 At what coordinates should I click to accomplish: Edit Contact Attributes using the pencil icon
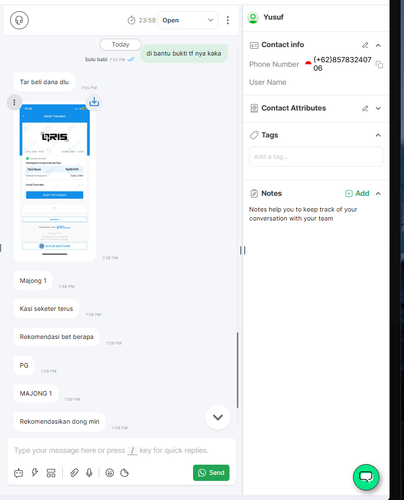(x=365, y=108)
